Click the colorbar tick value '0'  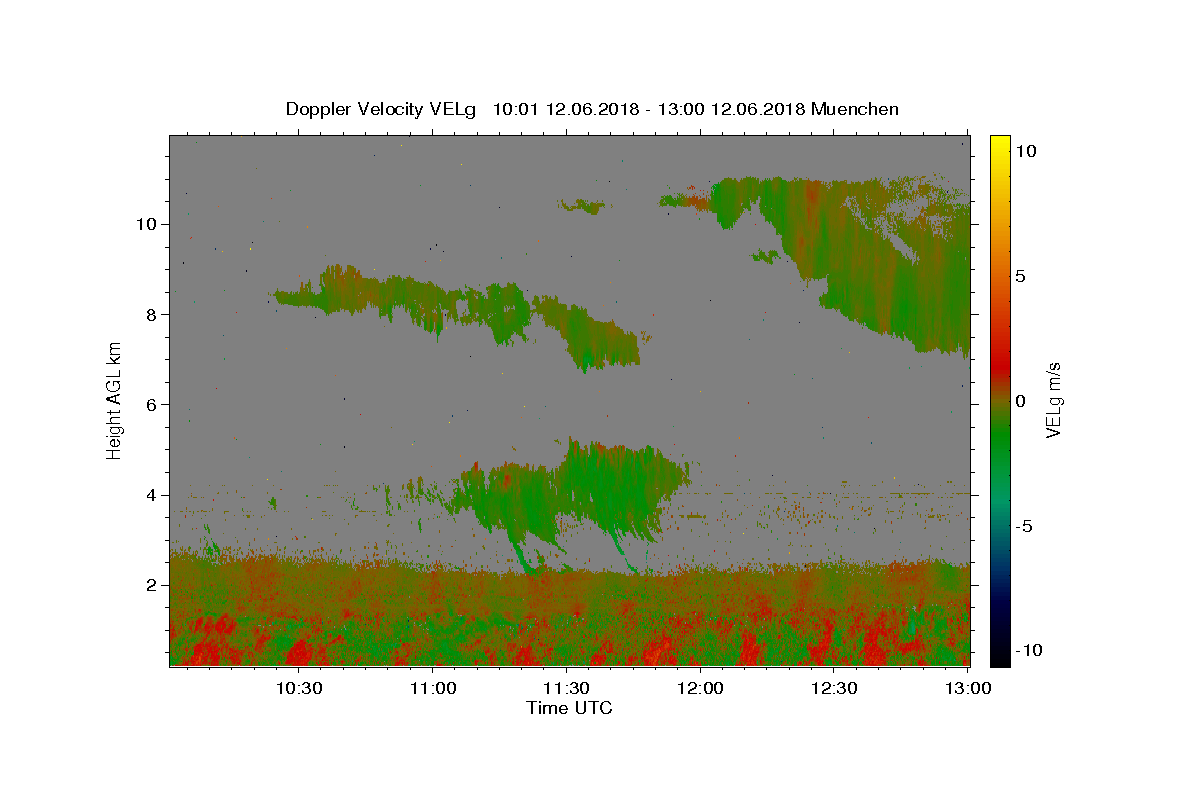pos(1020,401)
